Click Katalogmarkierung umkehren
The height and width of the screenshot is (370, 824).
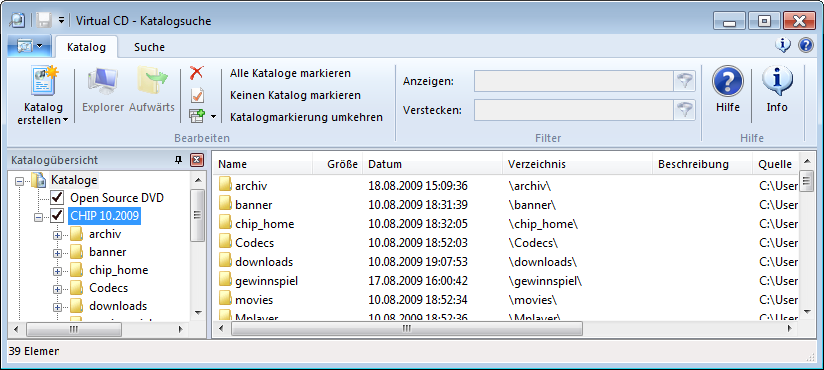coord(306,117)
